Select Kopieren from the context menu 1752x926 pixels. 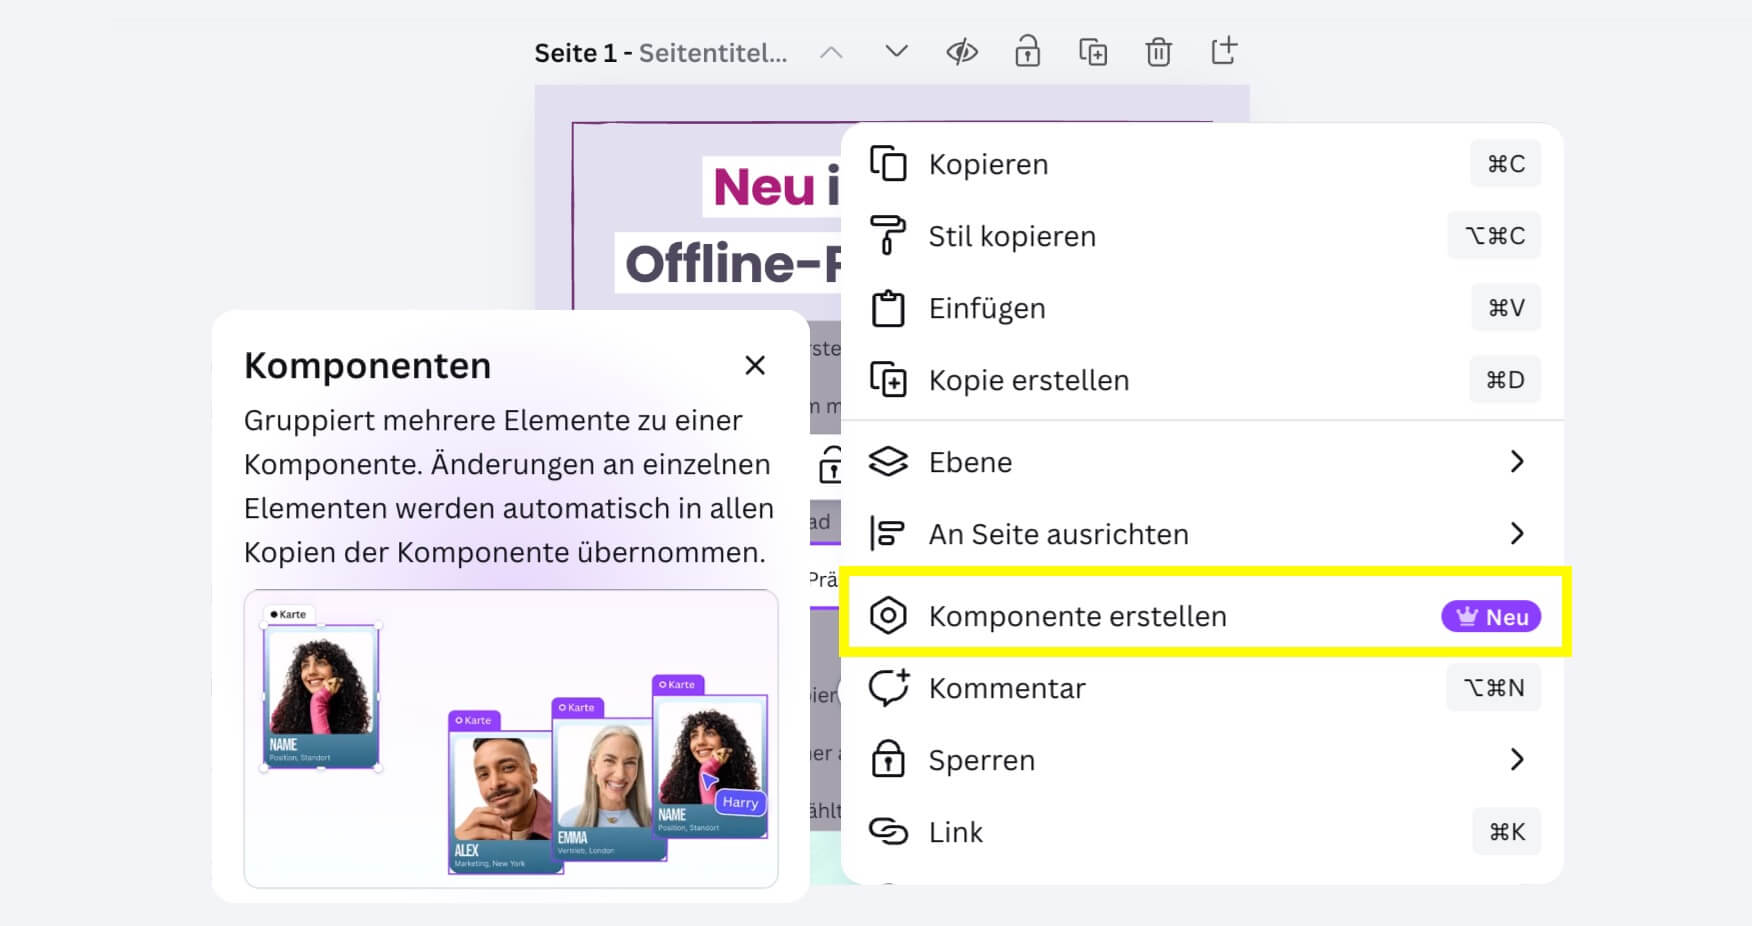click(x=988, y=164)
